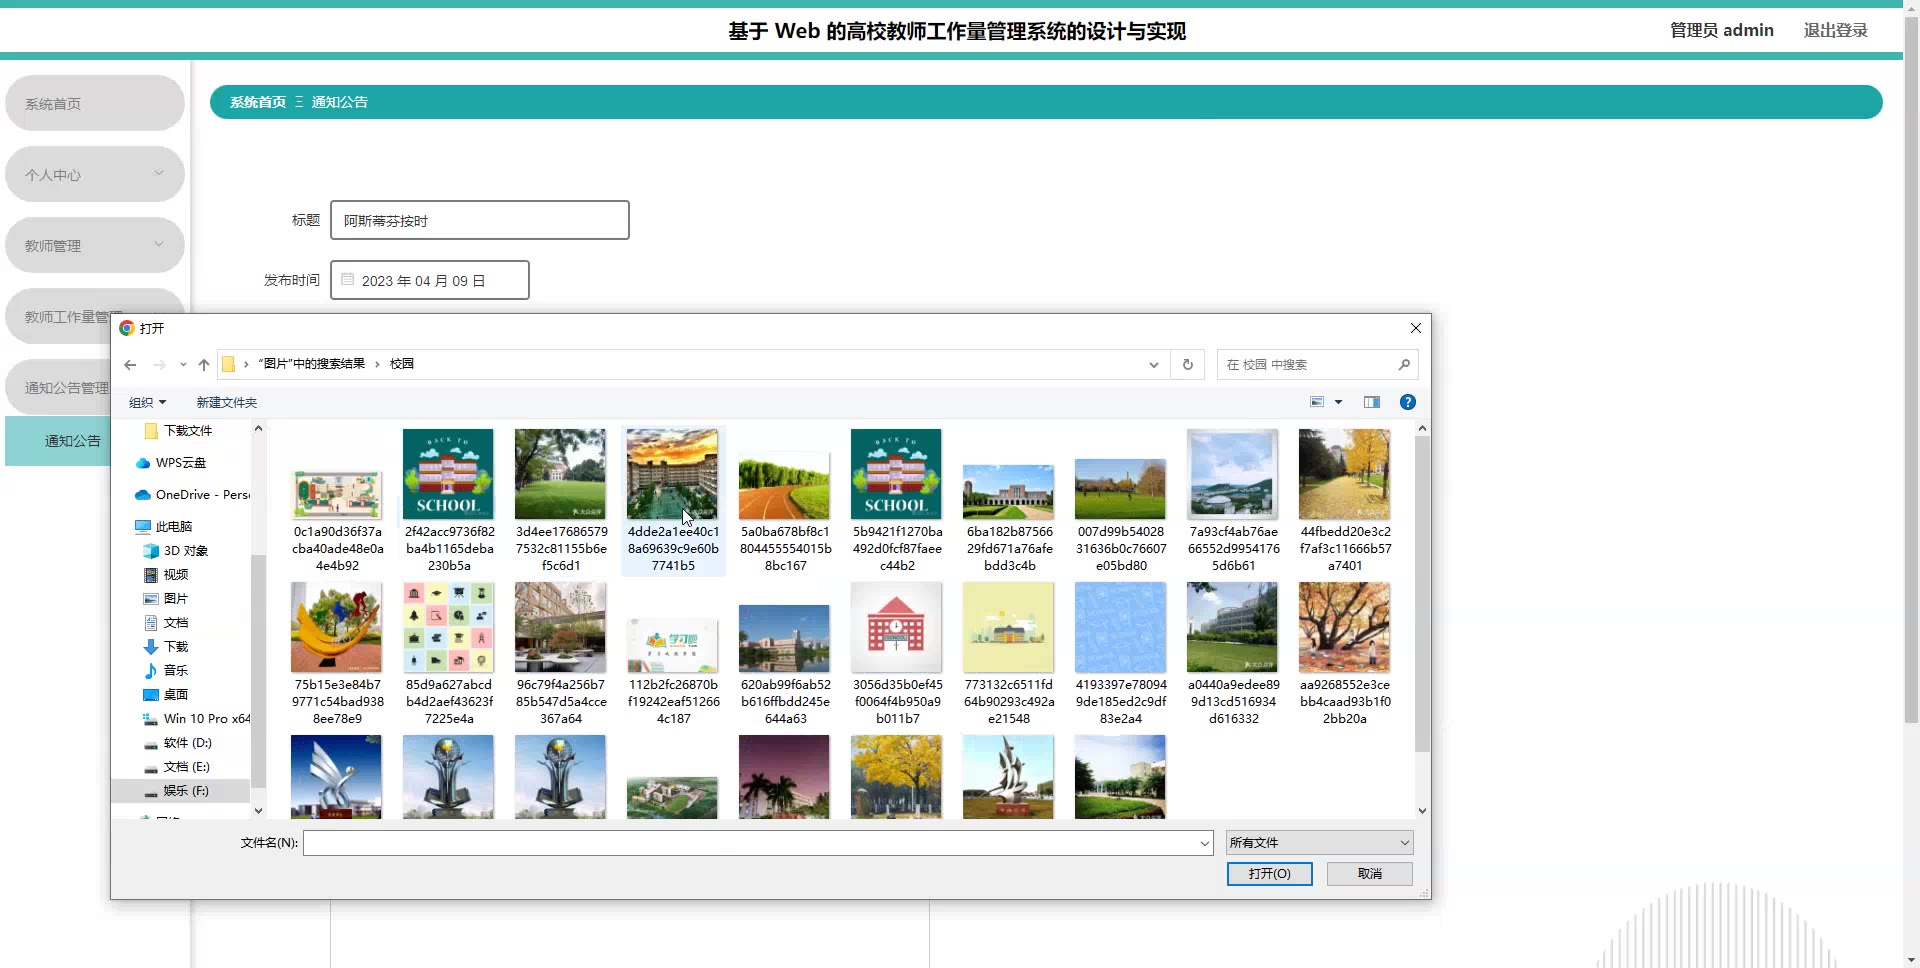Open the 所有文件 file type dropdown
This screenshot has height=968, width=1920.
point(1320,843)
